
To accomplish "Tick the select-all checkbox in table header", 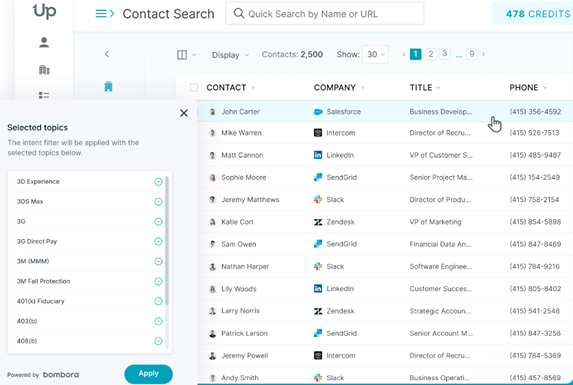I will pyautogui.click(x=194, y=87).
